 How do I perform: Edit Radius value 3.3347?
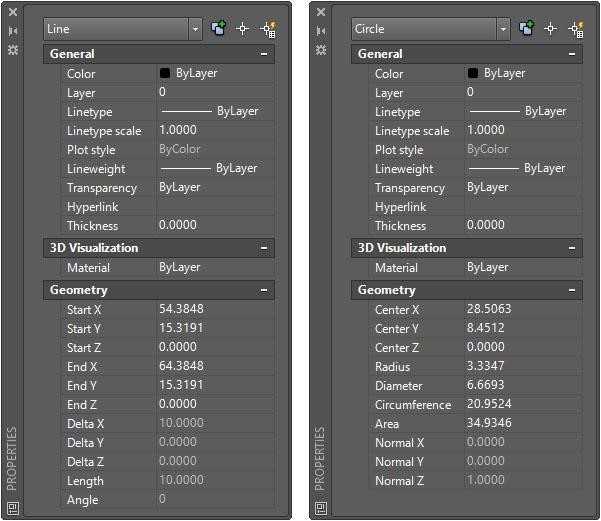[x=524, y=366]
